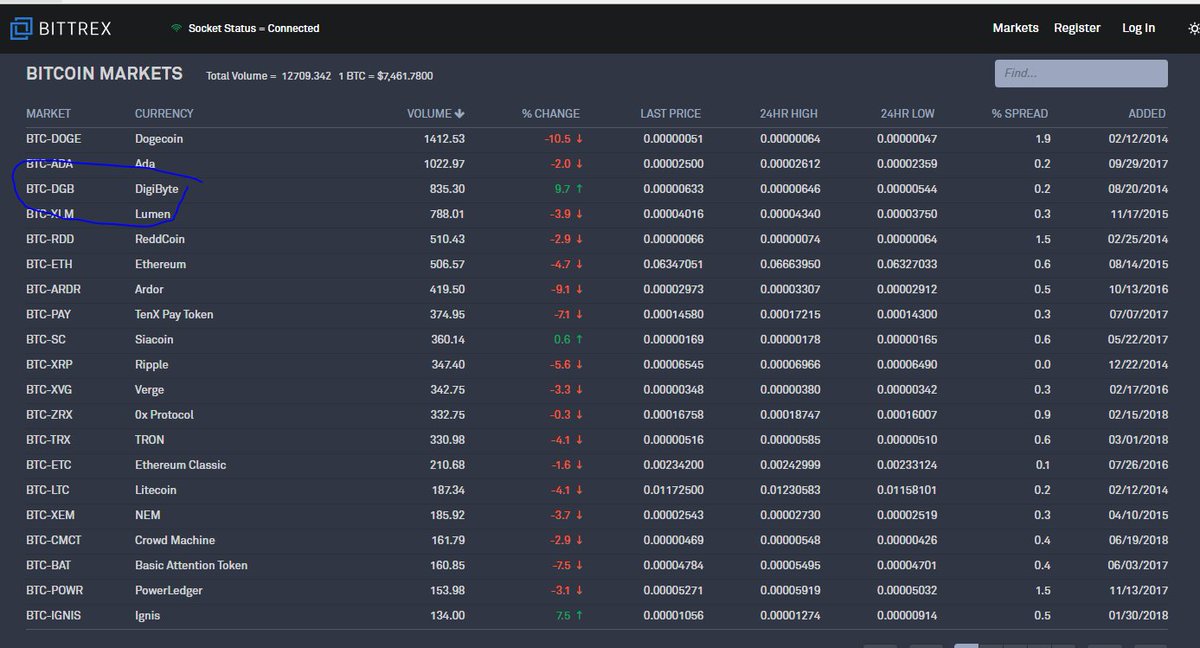Click the green socket status wifi icon
This screenshot has width=1200, height=648.
[176, 29]
